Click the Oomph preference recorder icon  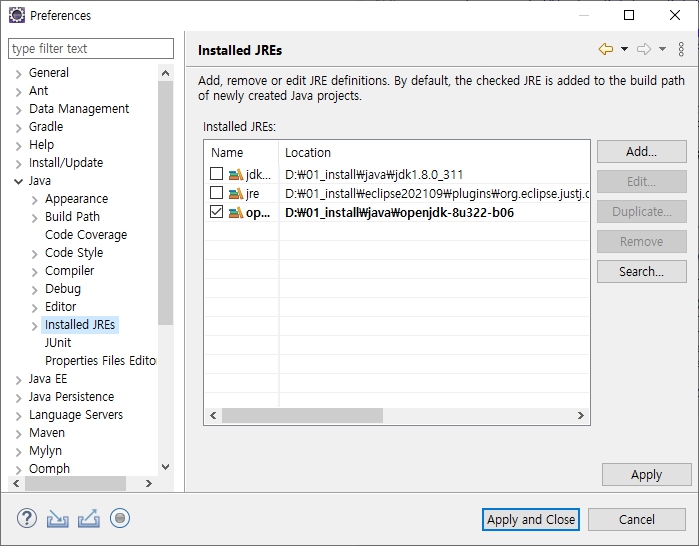click(x=119, y=518)
